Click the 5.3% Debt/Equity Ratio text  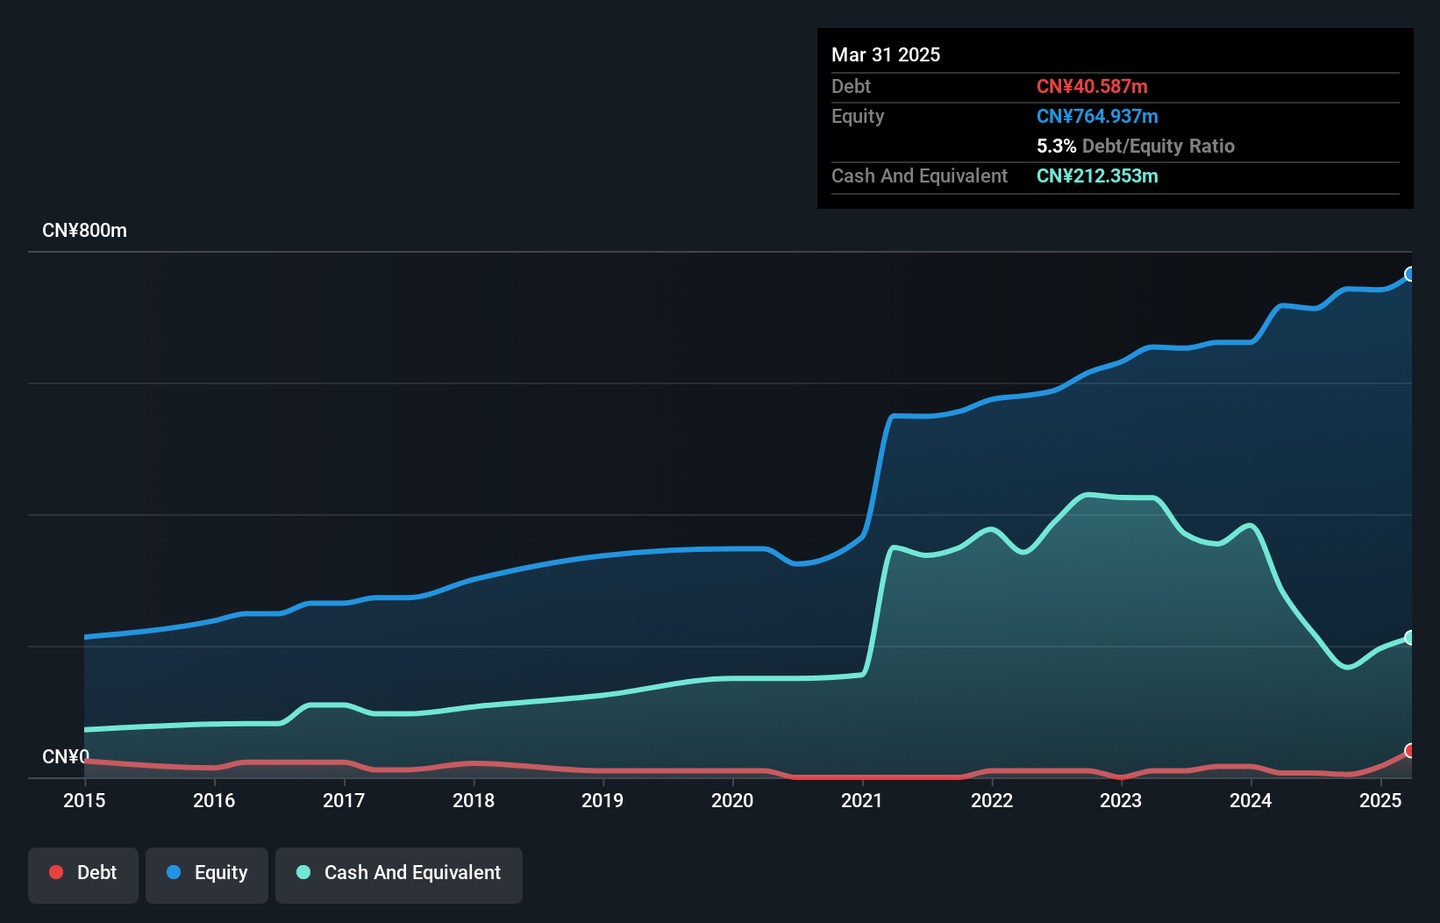(1135, 146)
